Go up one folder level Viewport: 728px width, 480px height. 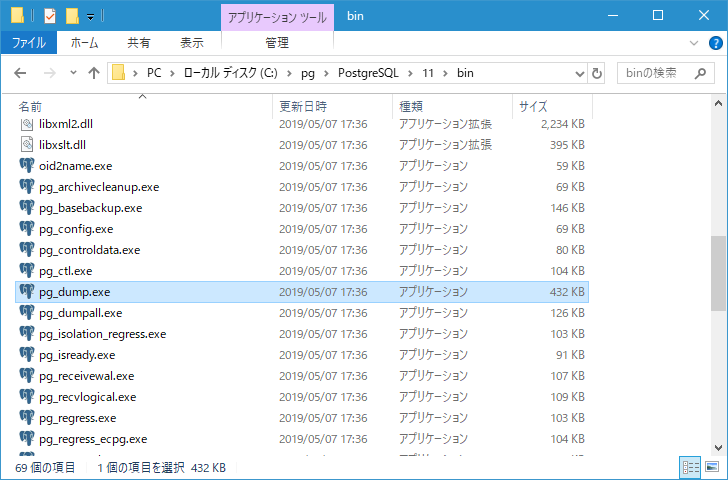pyautogui.click(x=94, y=73)
